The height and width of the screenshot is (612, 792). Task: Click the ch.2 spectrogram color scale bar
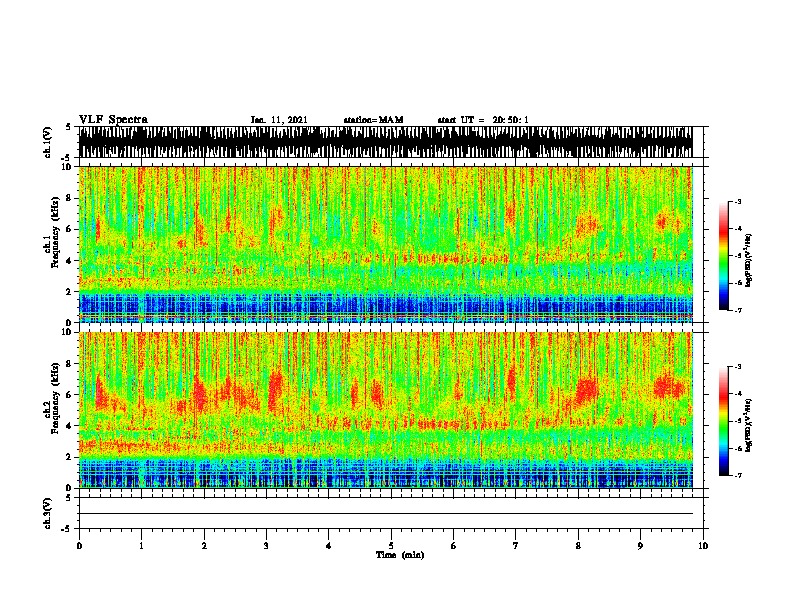pyautogui.click(x=724, y=421)
